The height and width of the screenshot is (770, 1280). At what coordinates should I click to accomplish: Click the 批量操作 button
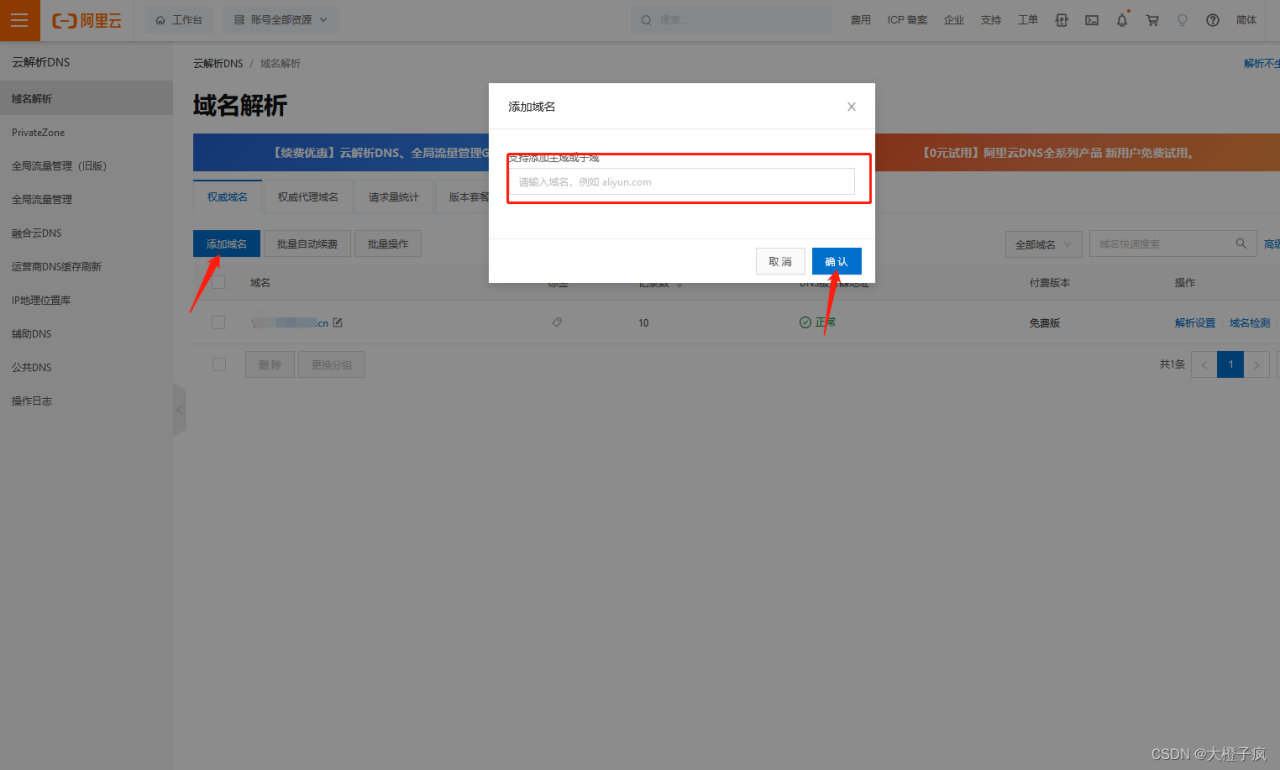pos(388,244)
